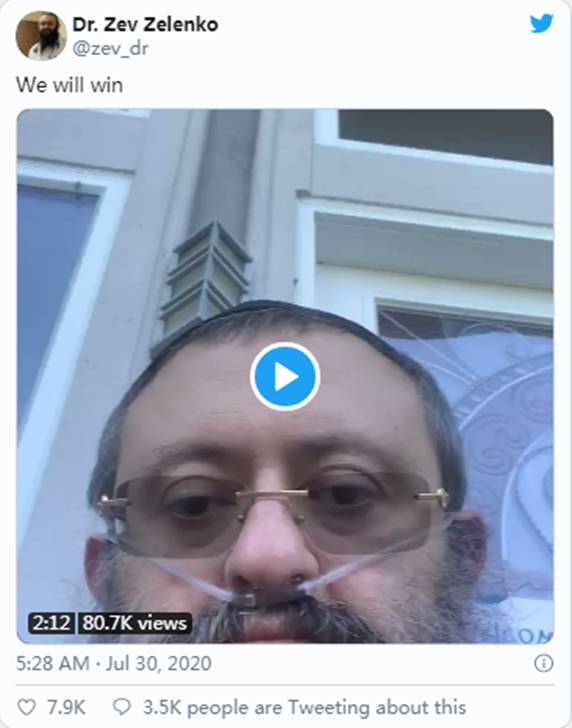Open the tweet info circle icon
The image size is (572, 728).
click(544, 663)
